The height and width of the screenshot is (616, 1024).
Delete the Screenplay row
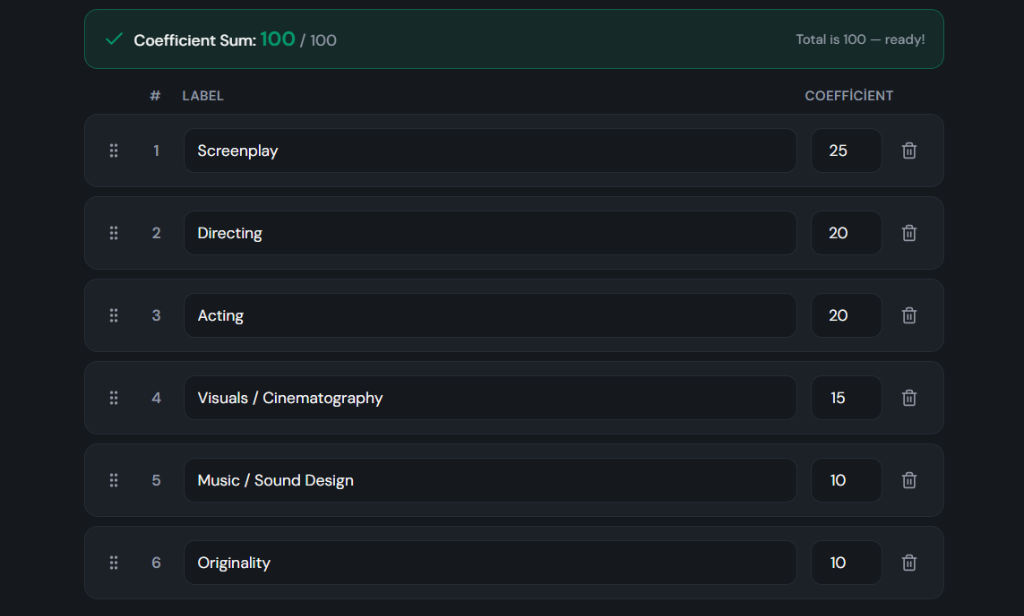coord(908,151)
